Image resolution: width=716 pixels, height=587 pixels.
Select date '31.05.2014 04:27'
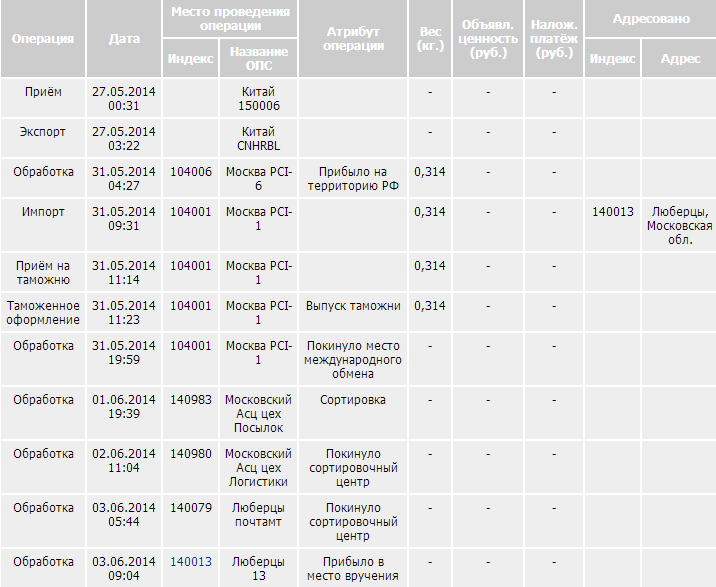coord(124,179)
